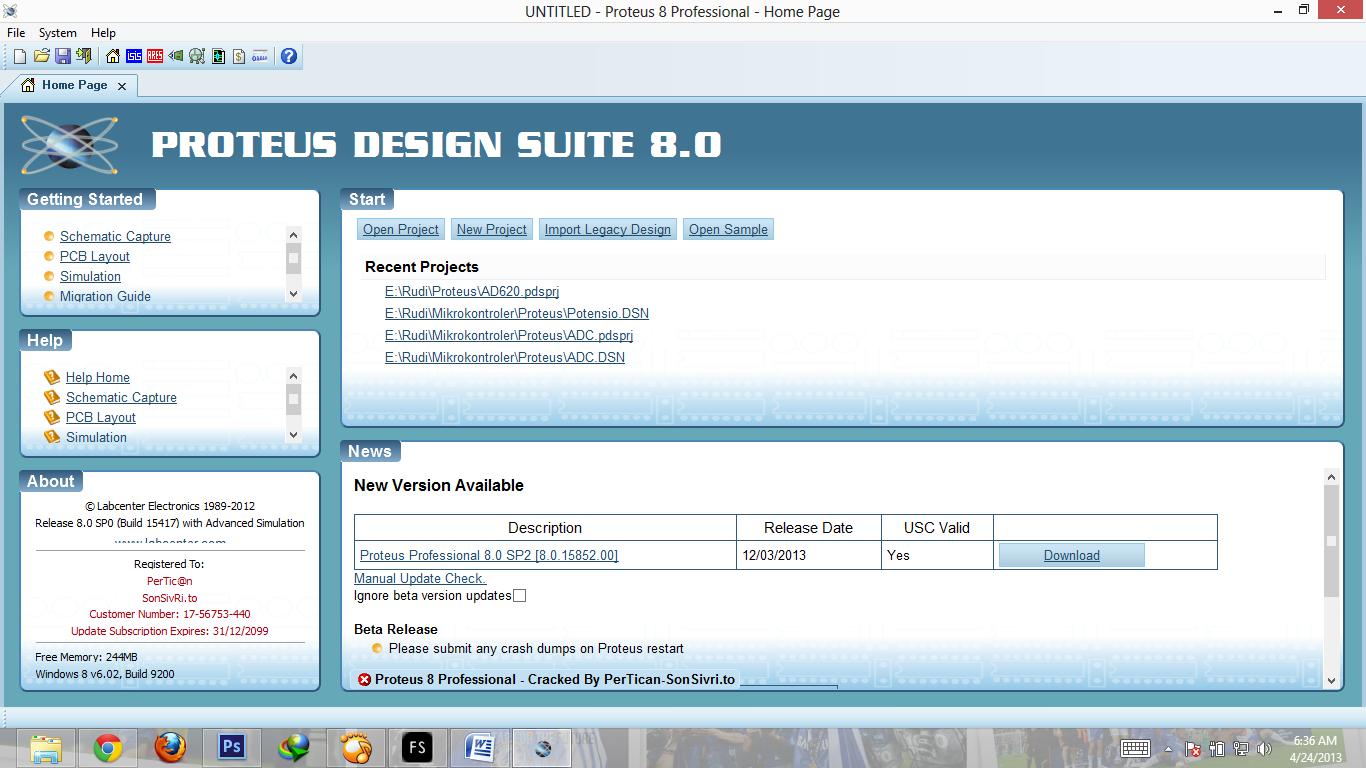Image resolution: width=1366 pixels, height=768 pixels.
Task: Show hidden system tray icons
Action: coord(1168,748)
